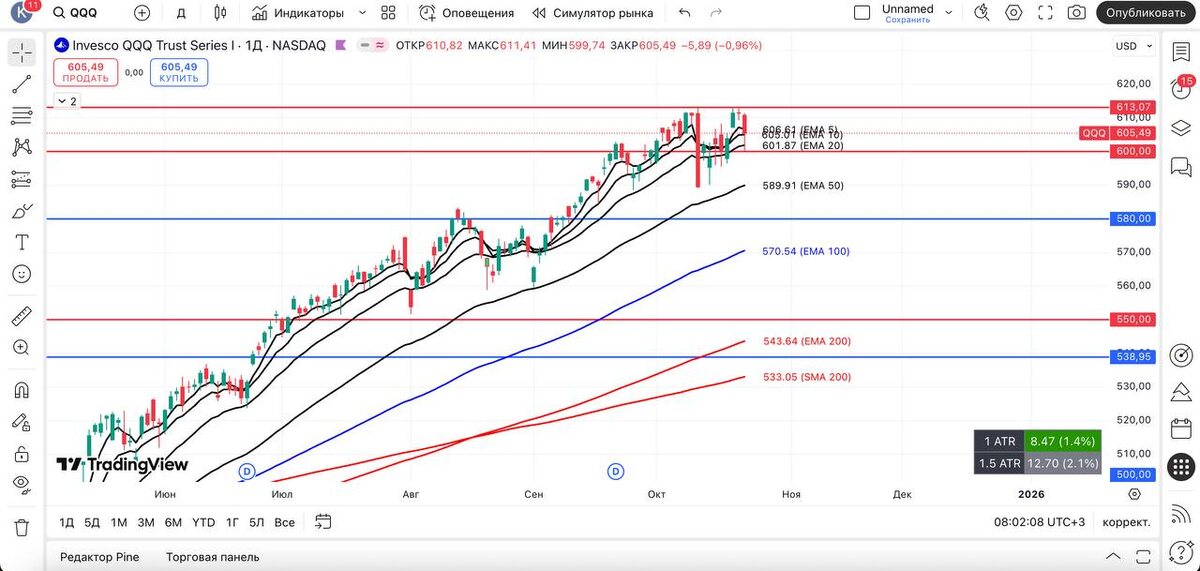Click the Сохранить layout link
The image size is (1200, 571).
click(x=907, y=20)
